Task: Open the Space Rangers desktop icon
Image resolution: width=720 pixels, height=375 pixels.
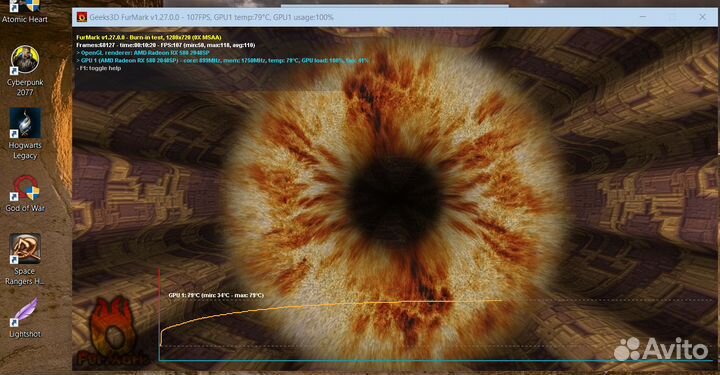Action: pyautogui.click(x=25, y=259)
